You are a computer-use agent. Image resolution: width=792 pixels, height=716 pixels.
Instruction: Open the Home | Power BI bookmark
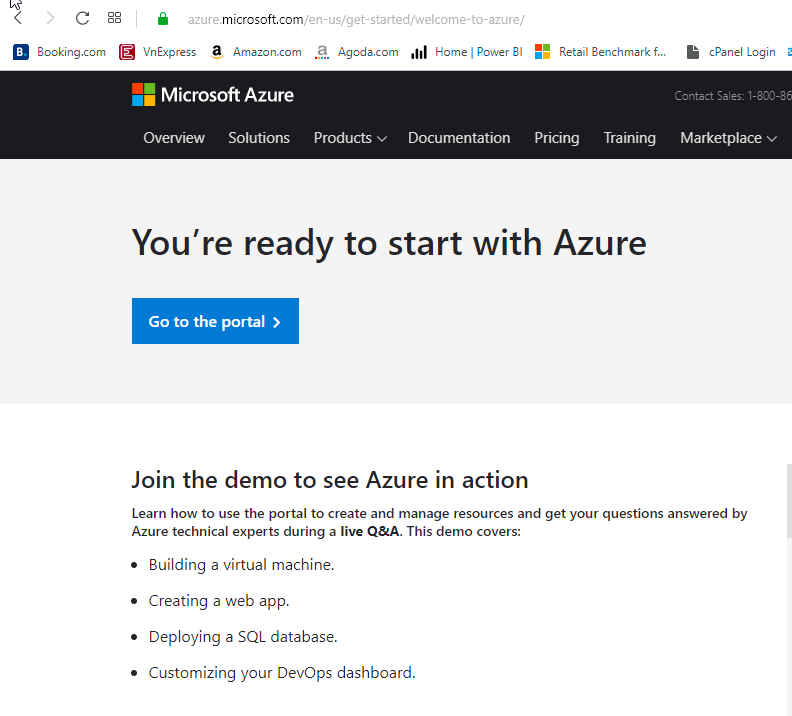[x=466, y=52]
